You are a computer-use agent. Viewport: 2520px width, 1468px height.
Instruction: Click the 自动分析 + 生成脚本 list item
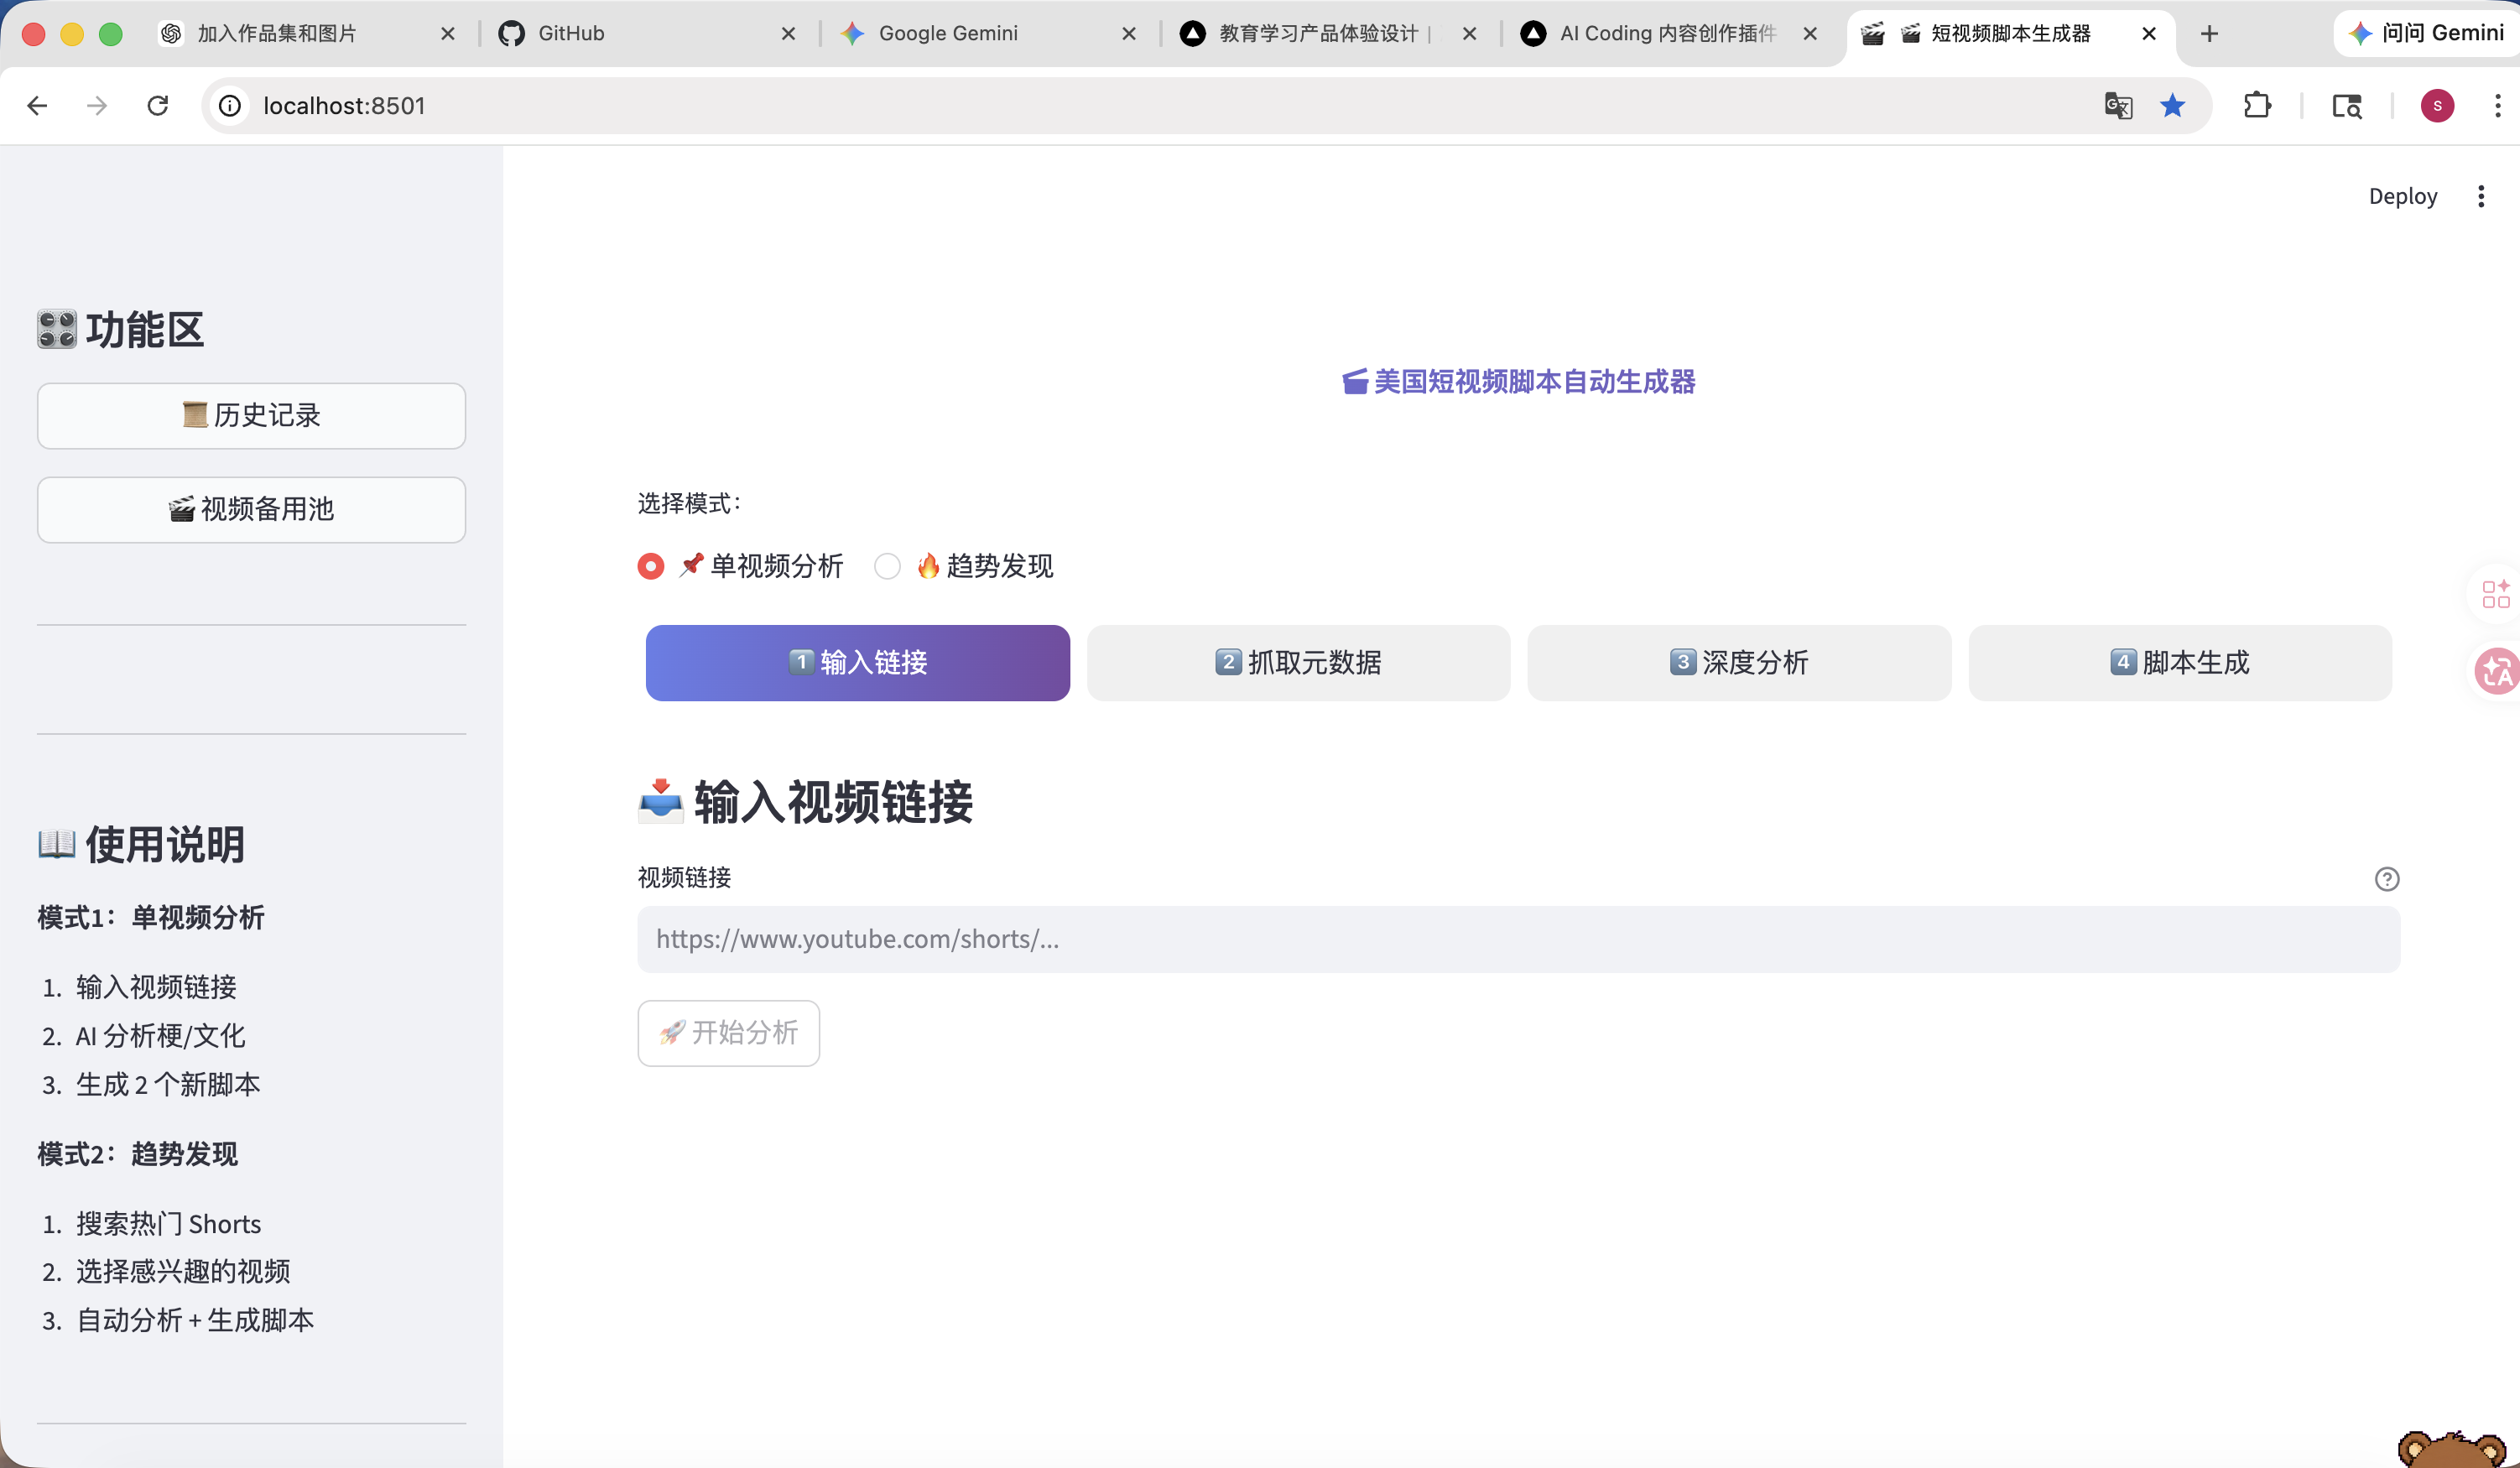pos(195,1321)
